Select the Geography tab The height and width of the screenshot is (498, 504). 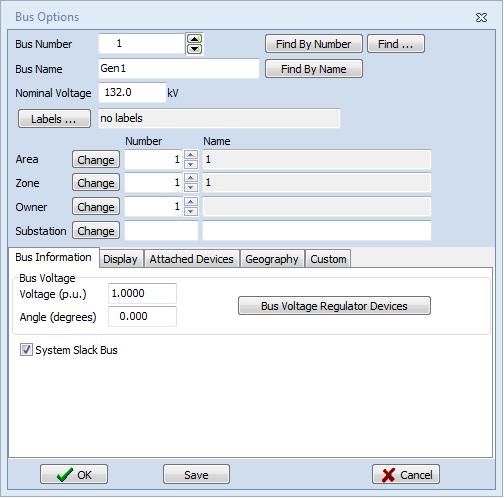(272, 259)
